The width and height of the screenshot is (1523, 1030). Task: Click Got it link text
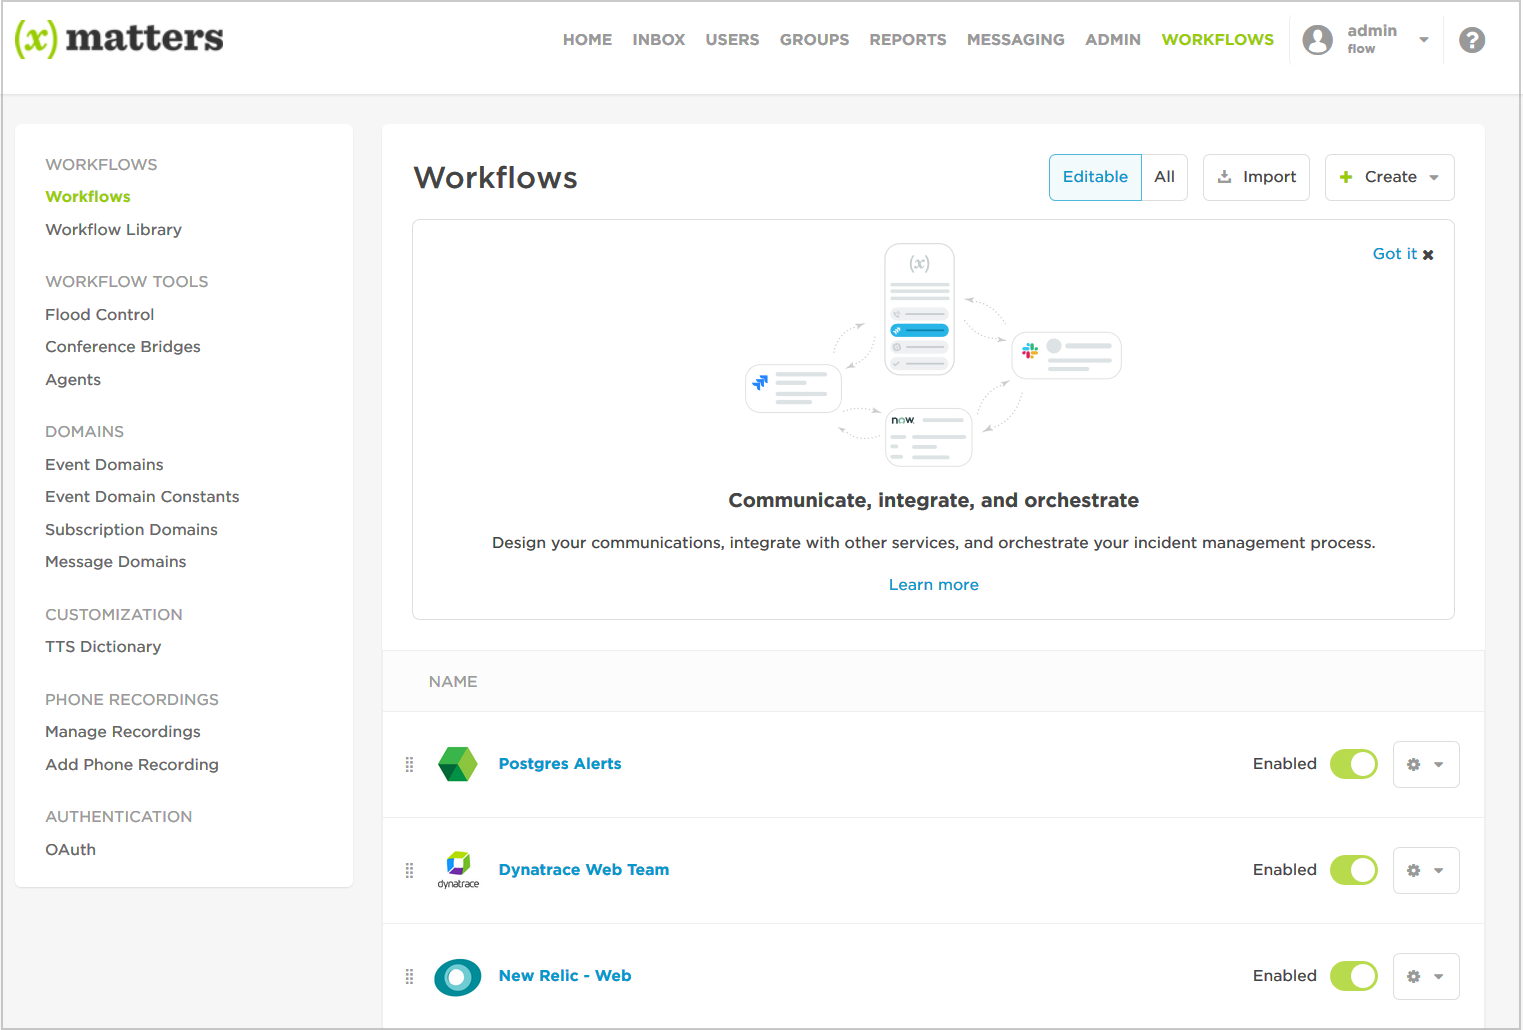click(x=1395, y=254)
